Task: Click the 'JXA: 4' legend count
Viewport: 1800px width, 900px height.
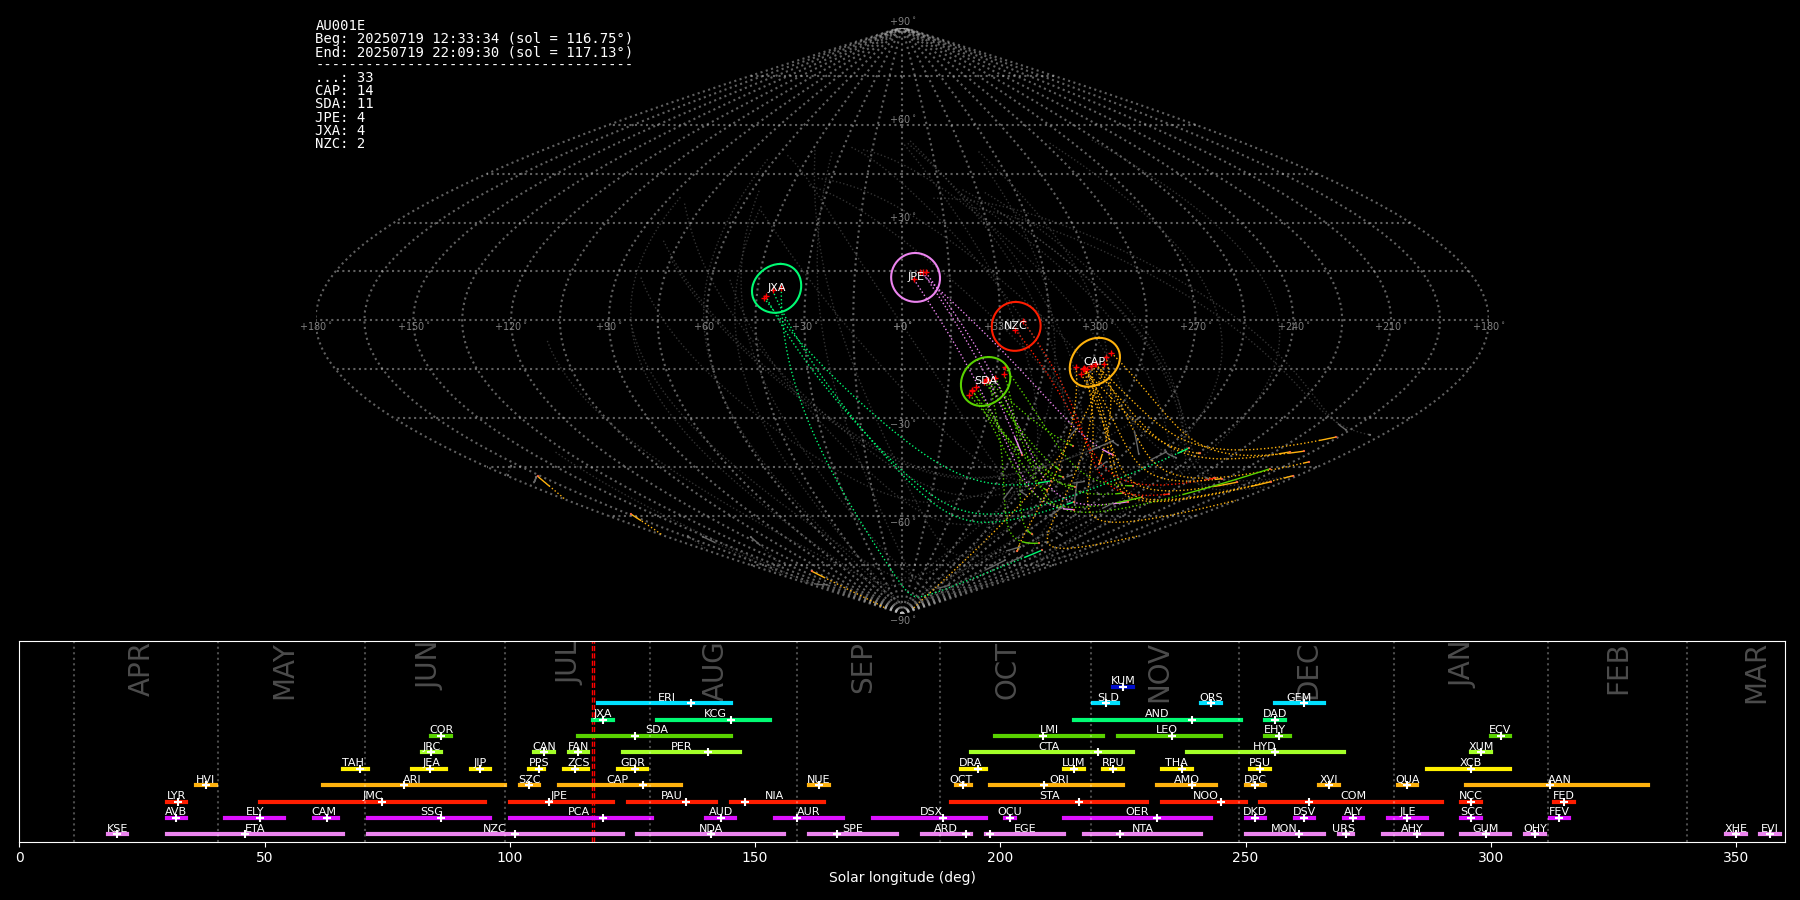Action: pyautogui.click(x=340, y=130)
